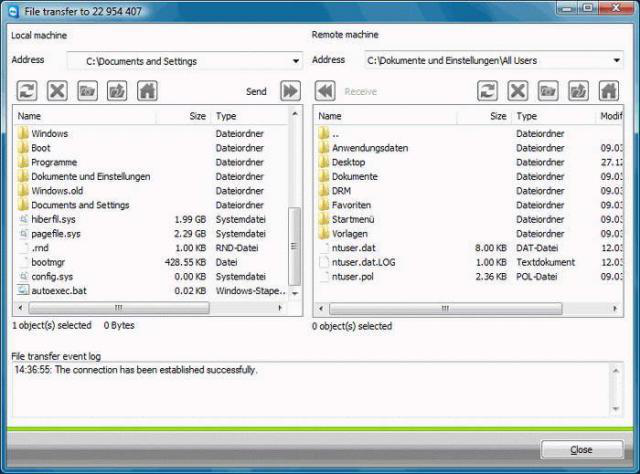Sort remote list by Type column

click(x=554, y=116)
